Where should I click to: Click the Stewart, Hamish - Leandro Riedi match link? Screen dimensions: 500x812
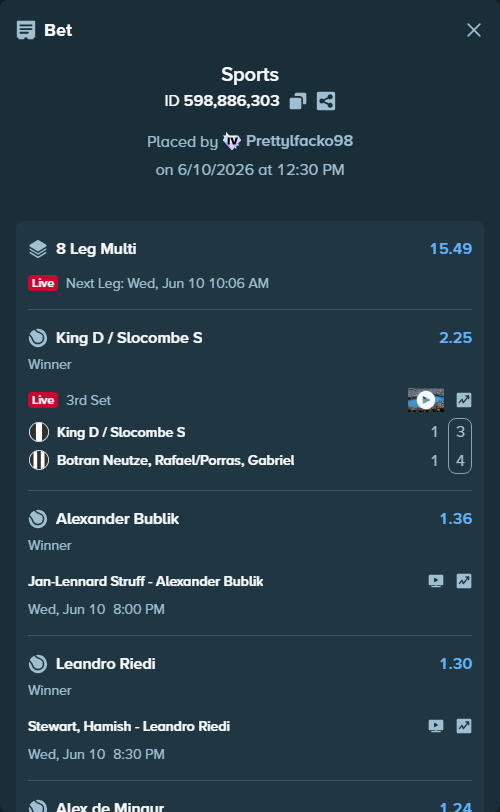129,726
